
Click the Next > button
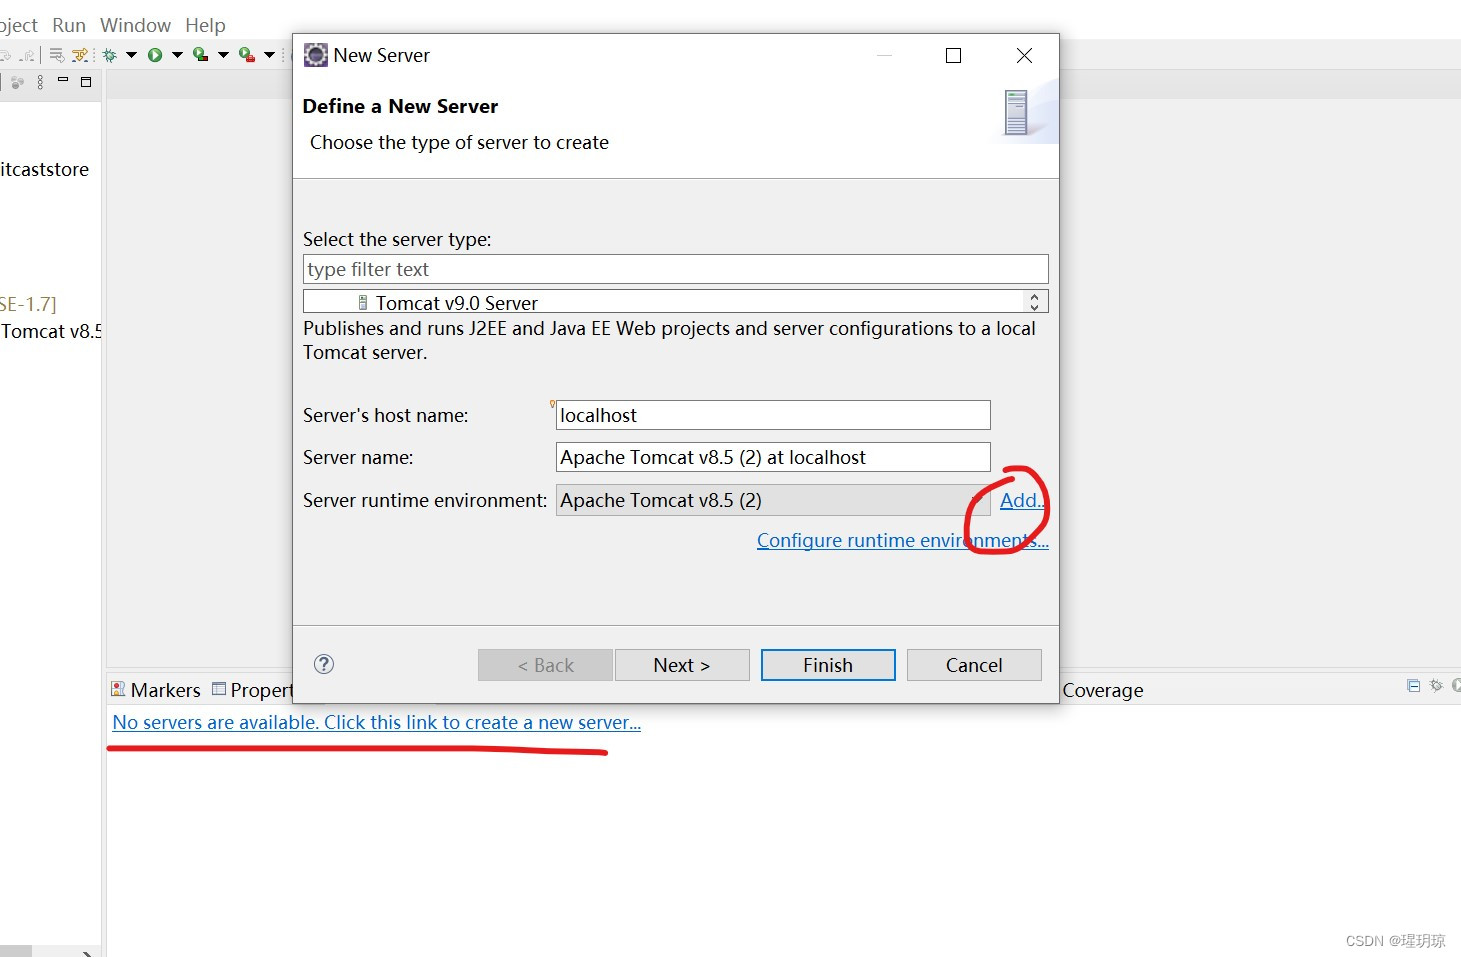pos(682,665)
